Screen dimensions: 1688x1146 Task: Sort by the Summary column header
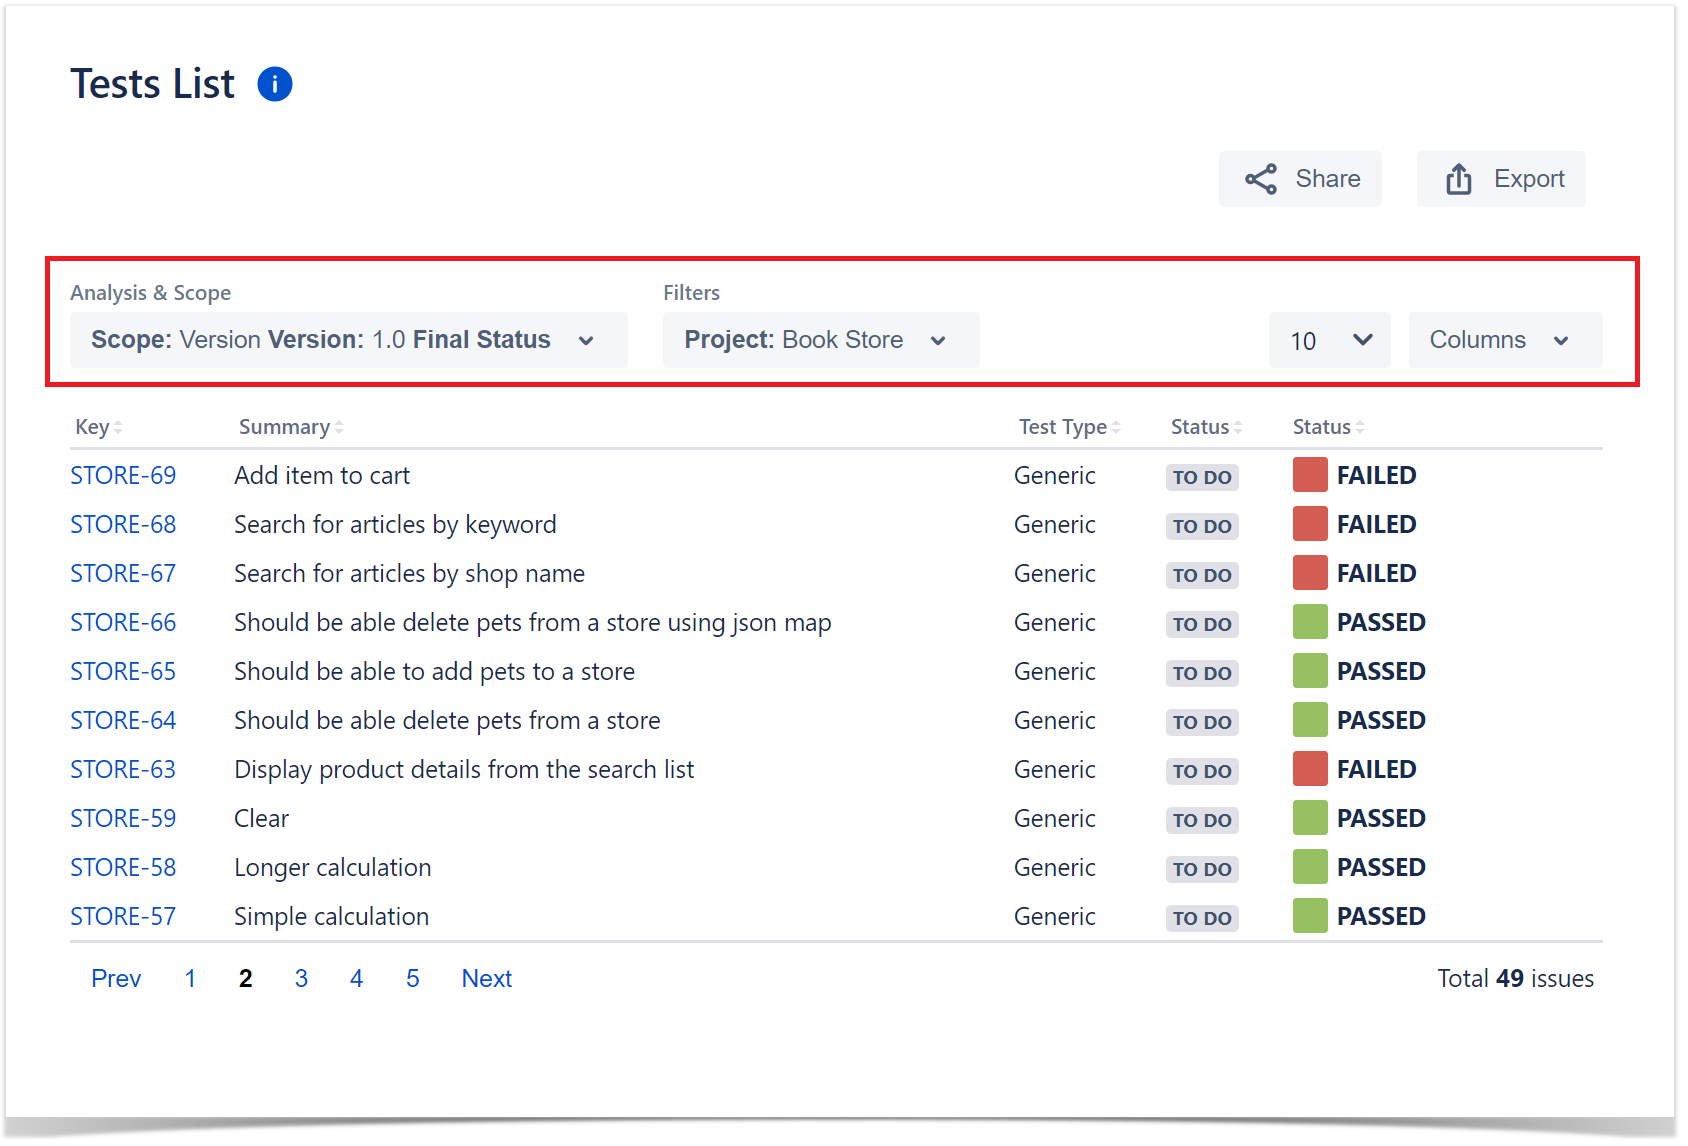pos(291,427)
